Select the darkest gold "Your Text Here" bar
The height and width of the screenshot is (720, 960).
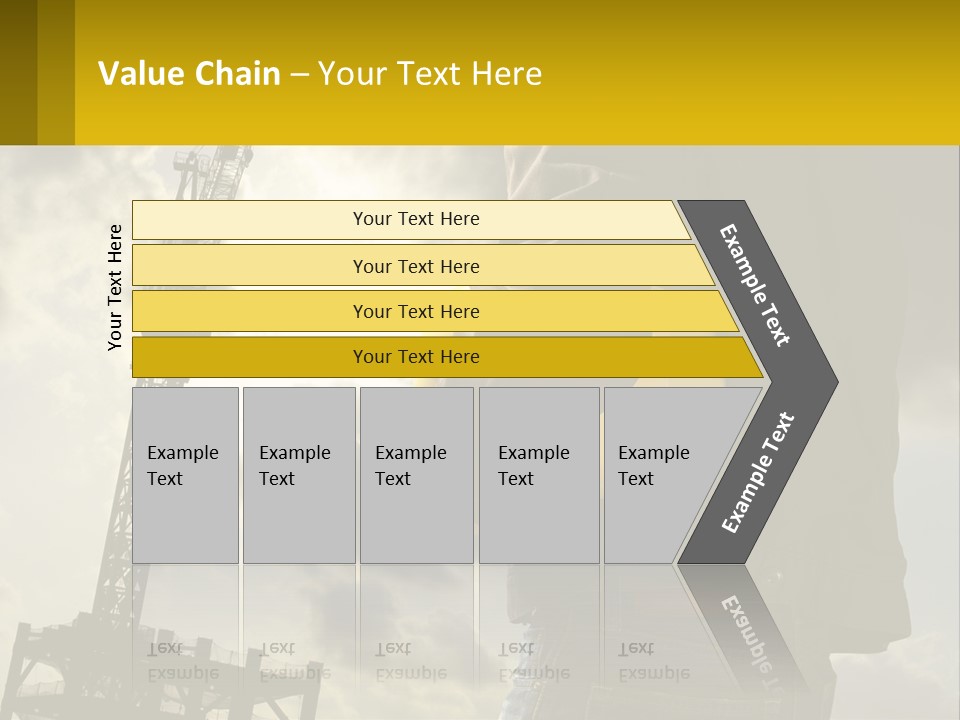coord(415,357)
